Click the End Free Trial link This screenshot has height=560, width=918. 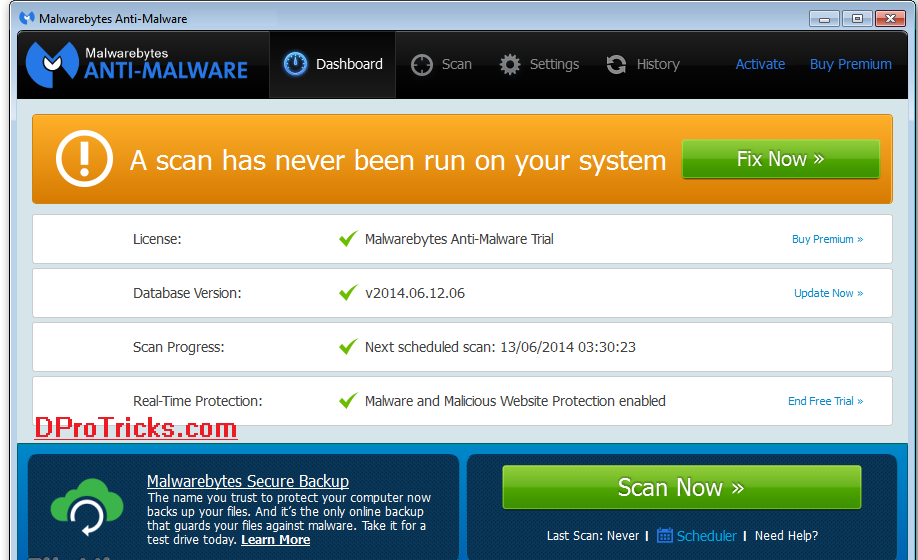point(825,401)
